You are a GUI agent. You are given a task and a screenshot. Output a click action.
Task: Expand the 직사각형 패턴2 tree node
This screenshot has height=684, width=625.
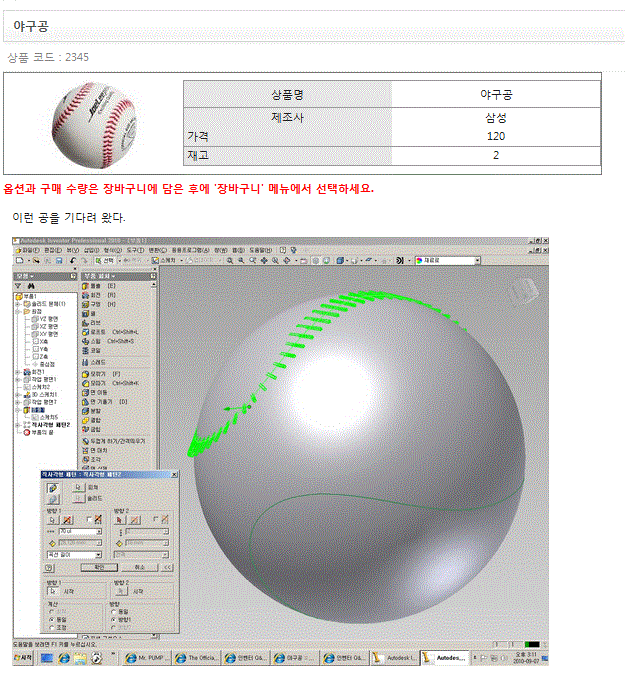(18, 425)
